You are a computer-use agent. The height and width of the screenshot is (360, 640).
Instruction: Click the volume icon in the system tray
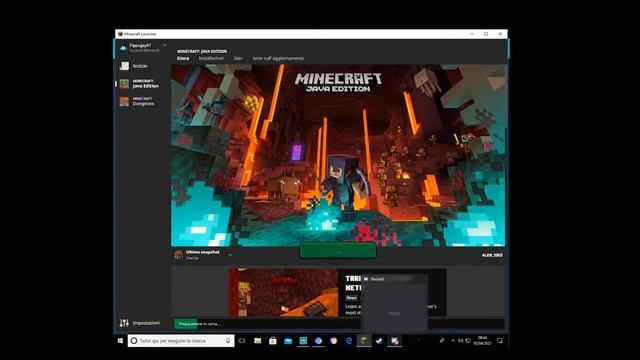coord(460,340)
